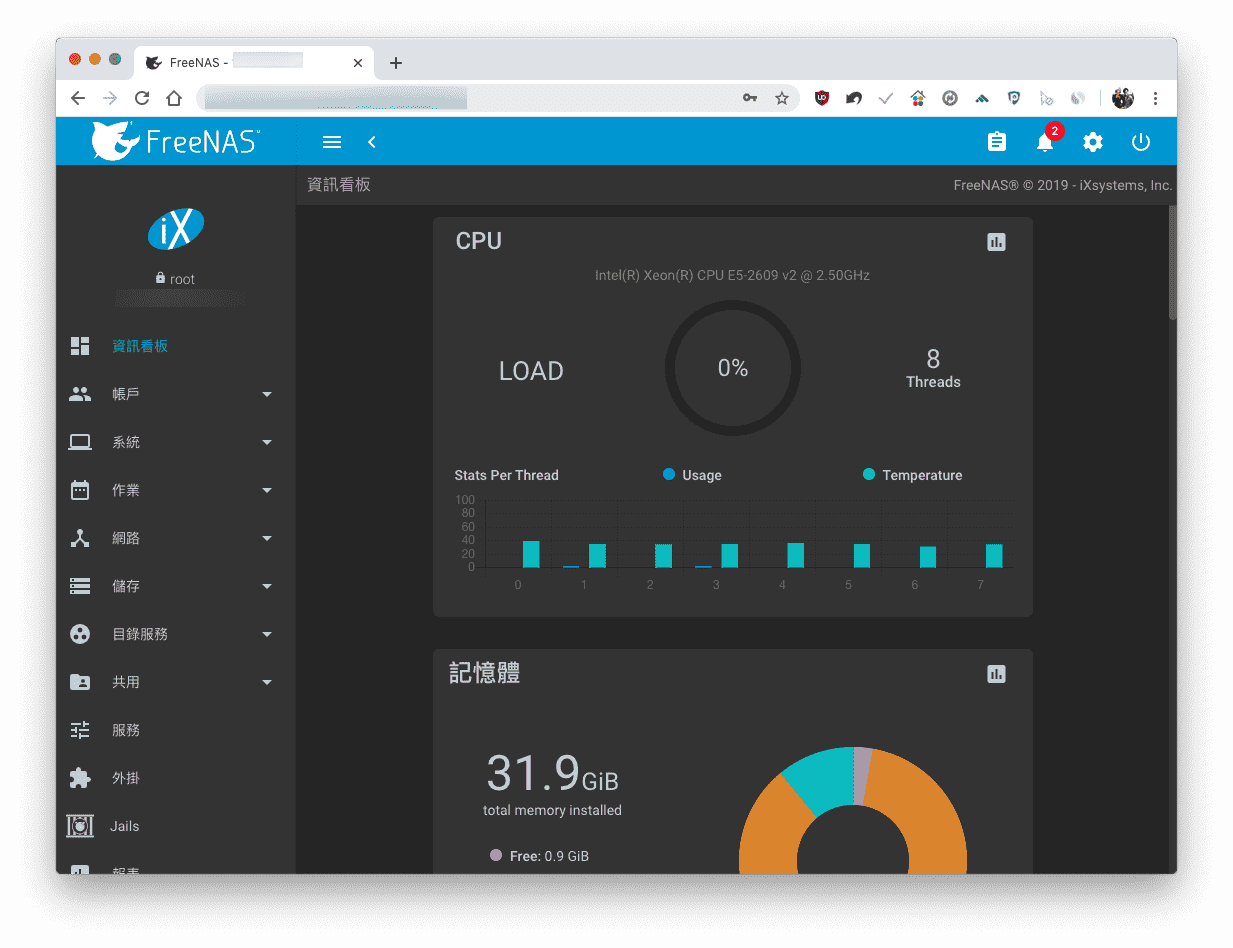
Task: Click the 'total memory installed' text
Action: pyautogui.click(x=552, y=810)
